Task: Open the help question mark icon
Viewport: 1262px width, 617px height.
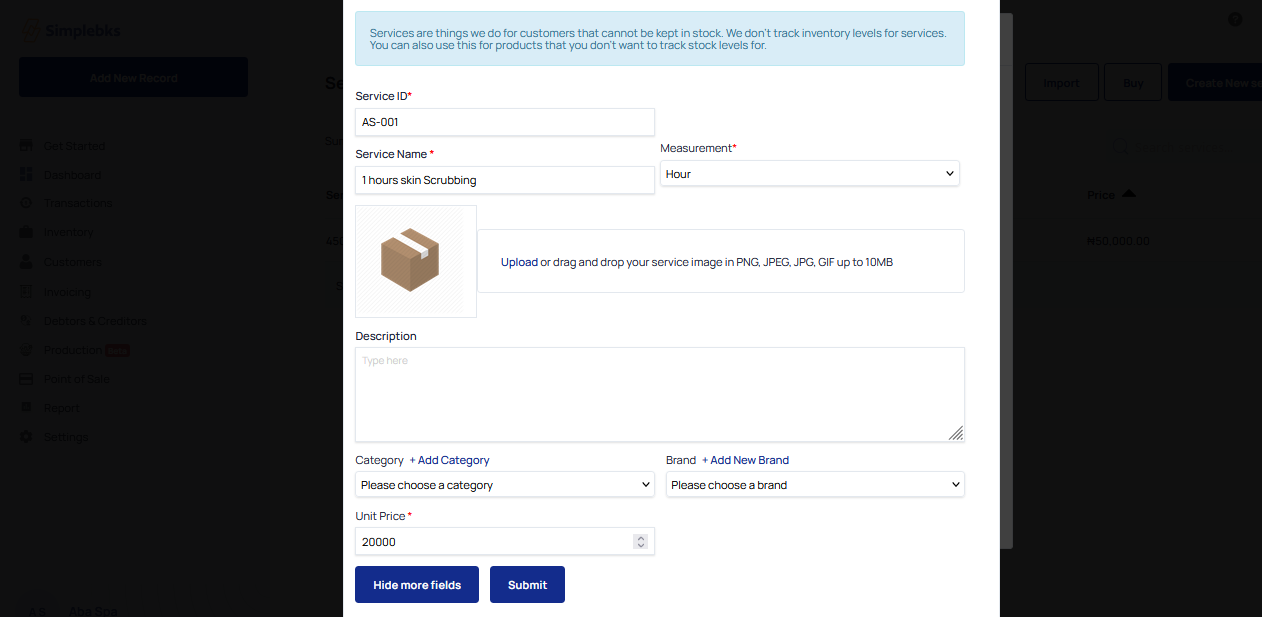Action: point(1235,19)
